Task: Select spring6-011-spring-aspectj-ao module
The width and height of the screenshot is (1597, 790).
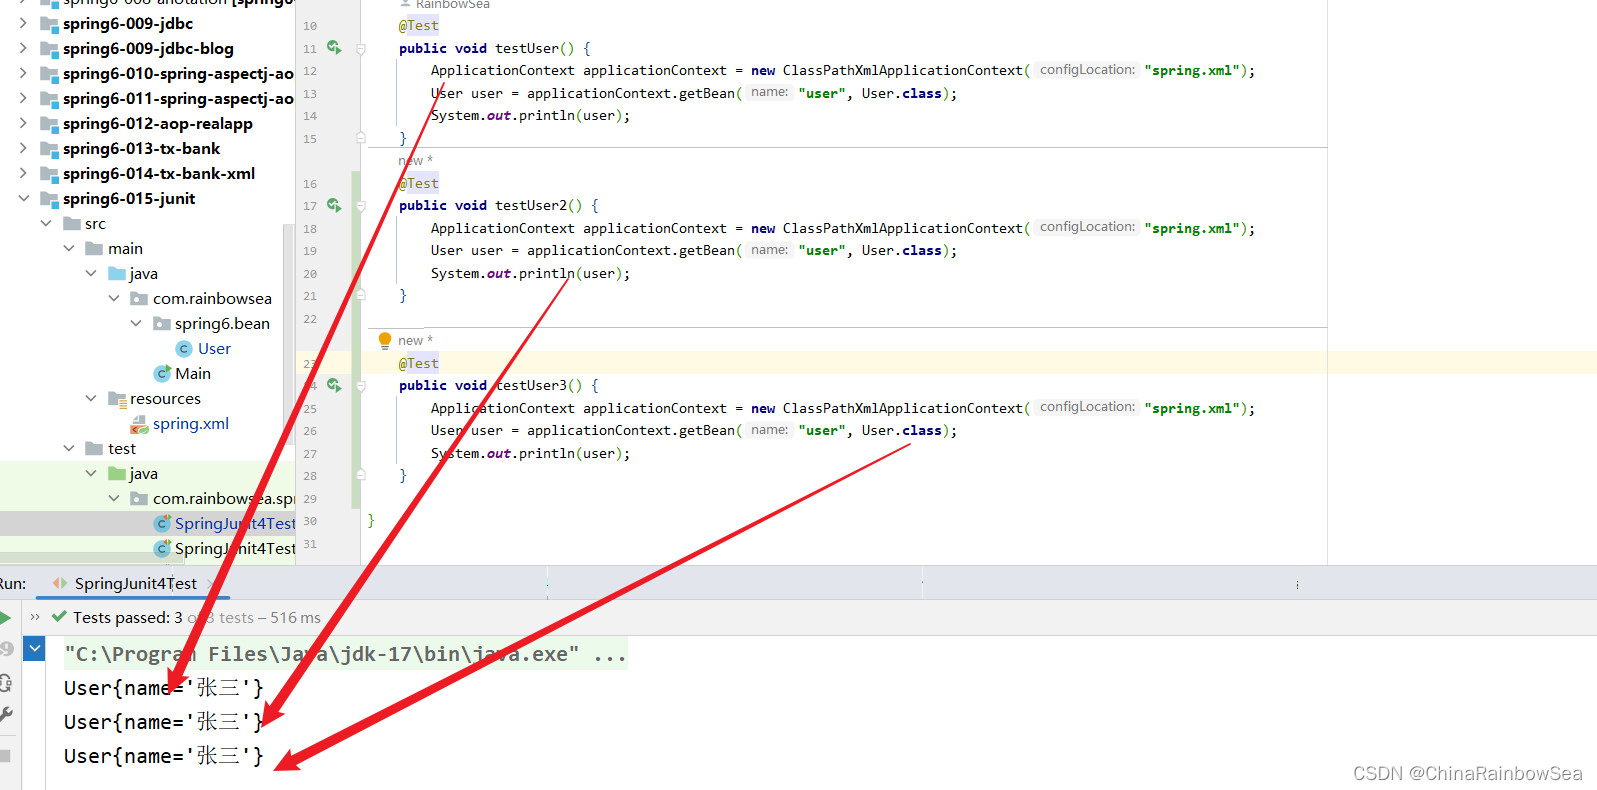Action: tap(178, 99)
